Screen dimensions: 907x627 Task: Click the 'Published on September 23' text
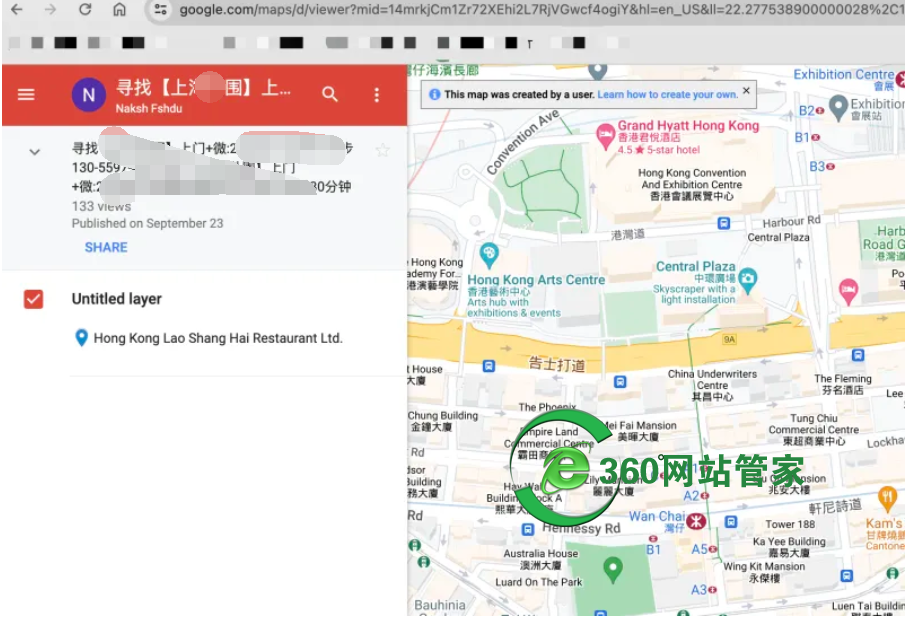pyautogui.click(x=148, y=223)
